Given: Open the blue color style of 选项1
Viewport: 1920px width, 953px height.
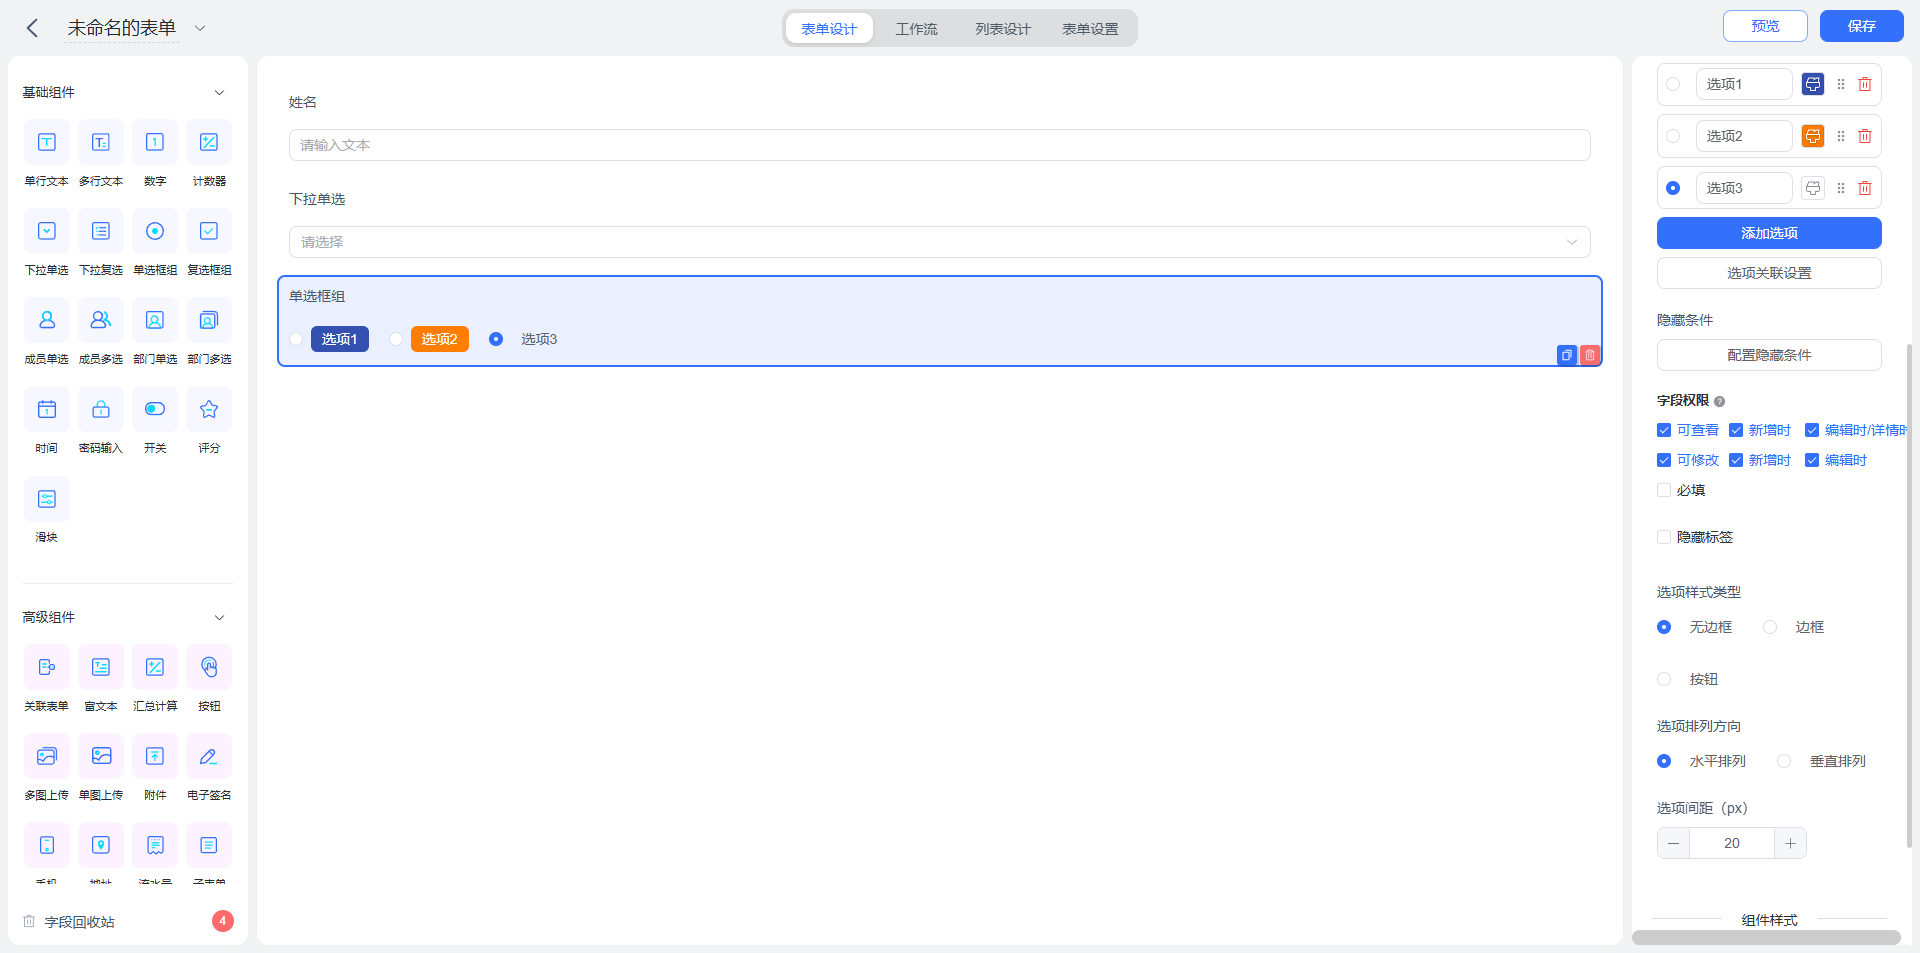Looking at the screenshot, I should point(1813,84).
